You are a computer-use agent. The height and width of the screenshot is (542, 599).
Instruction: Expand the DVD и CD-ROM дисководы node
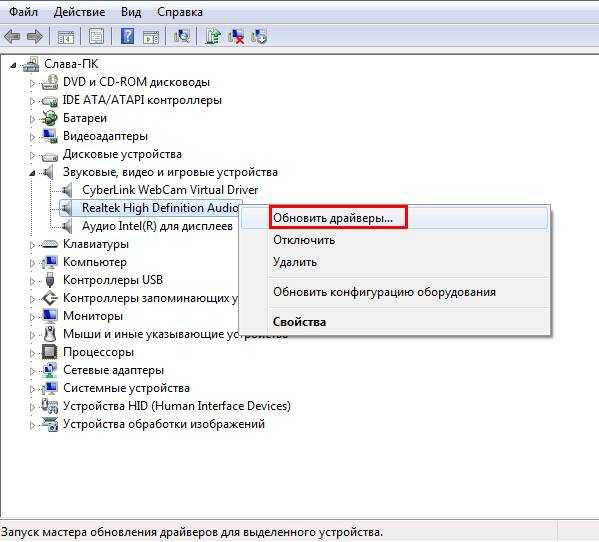coord(32,83)
